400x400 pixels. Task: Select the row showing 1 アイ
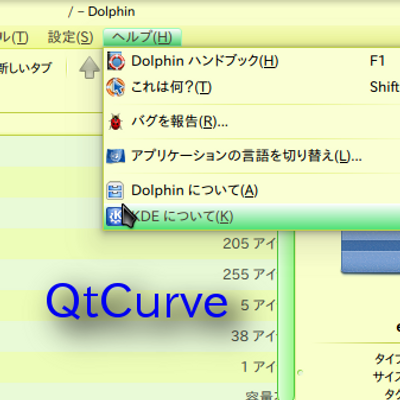point(138,367)
